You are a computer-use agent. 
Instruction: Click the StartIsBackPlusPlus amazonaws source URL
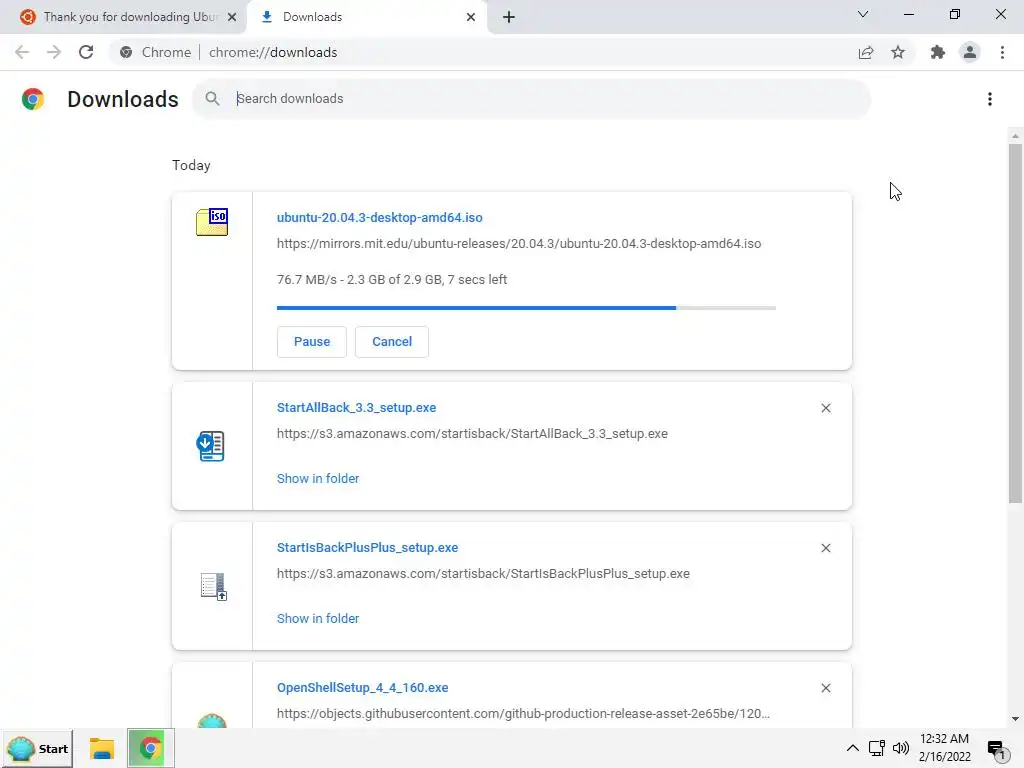coord(483,573)
